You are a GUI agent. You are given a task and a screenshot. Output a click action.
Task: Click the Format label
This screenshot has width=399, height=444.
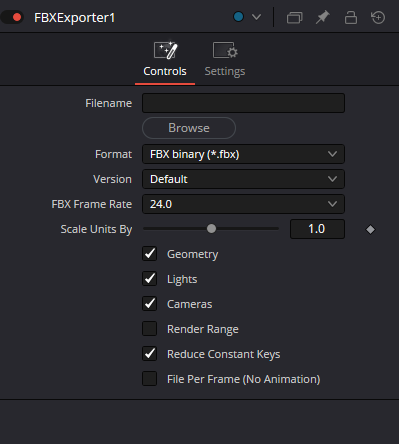(113, 154)
